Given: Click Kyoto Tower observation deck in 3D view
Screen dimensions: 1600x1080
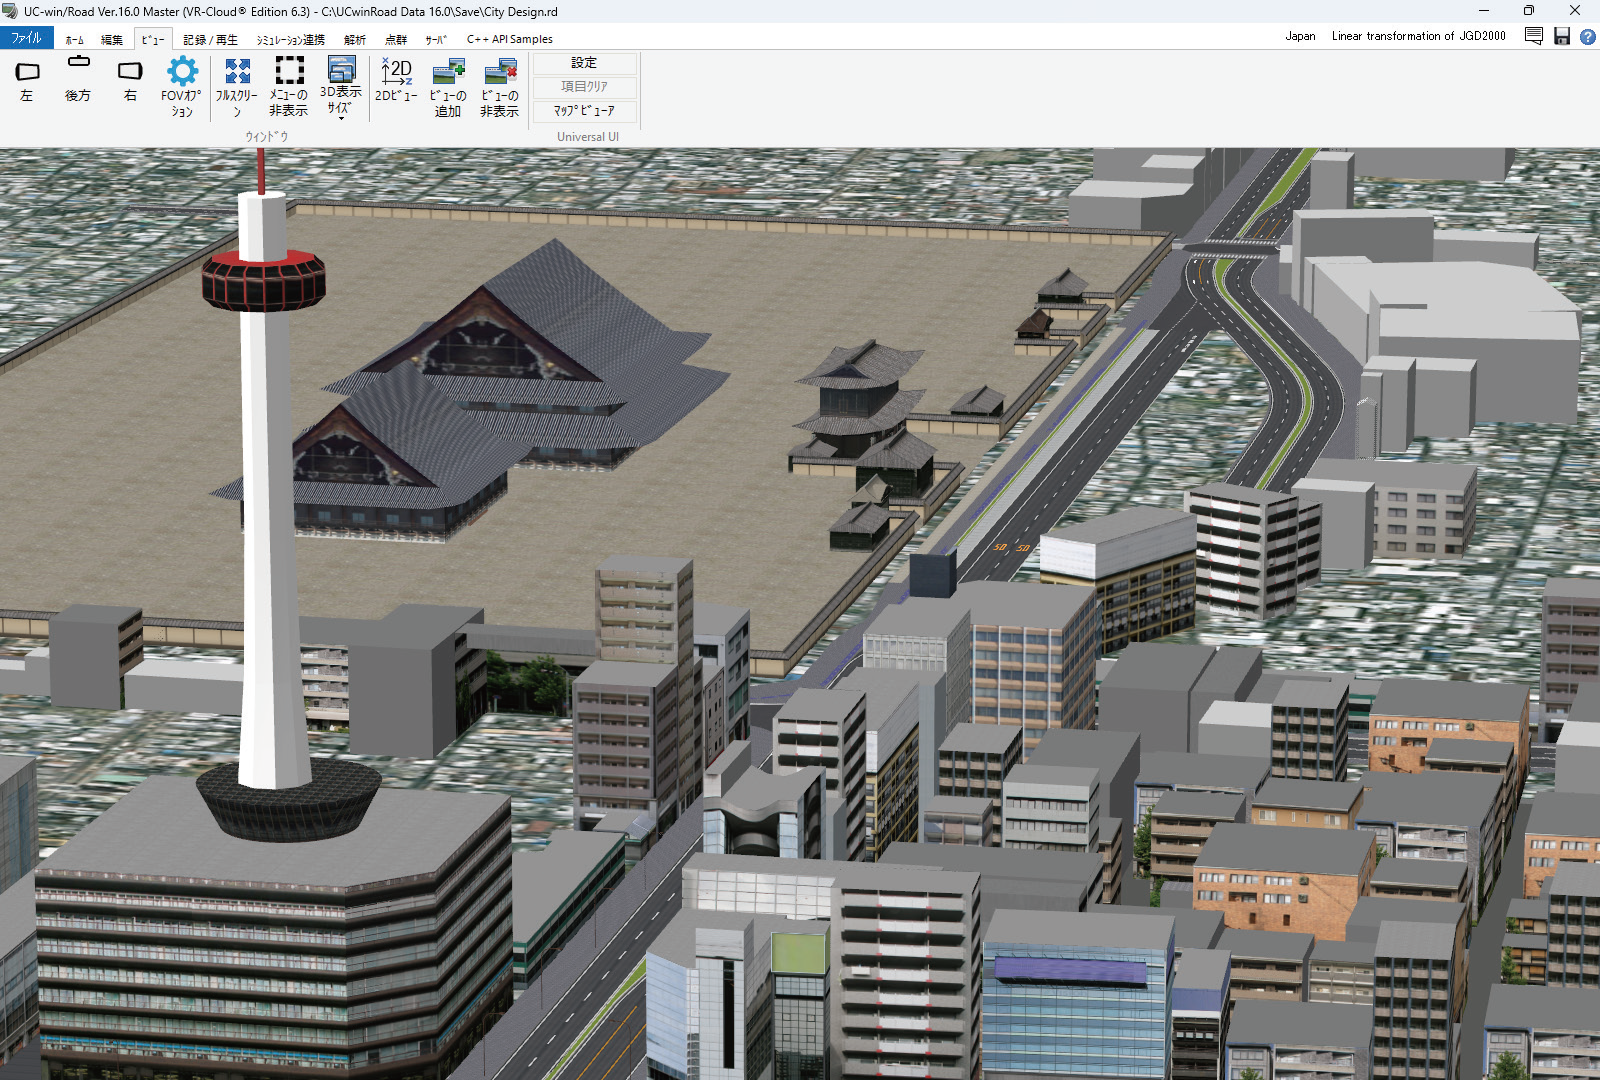Looking at the screenshot, I should (x=264, y=281).
